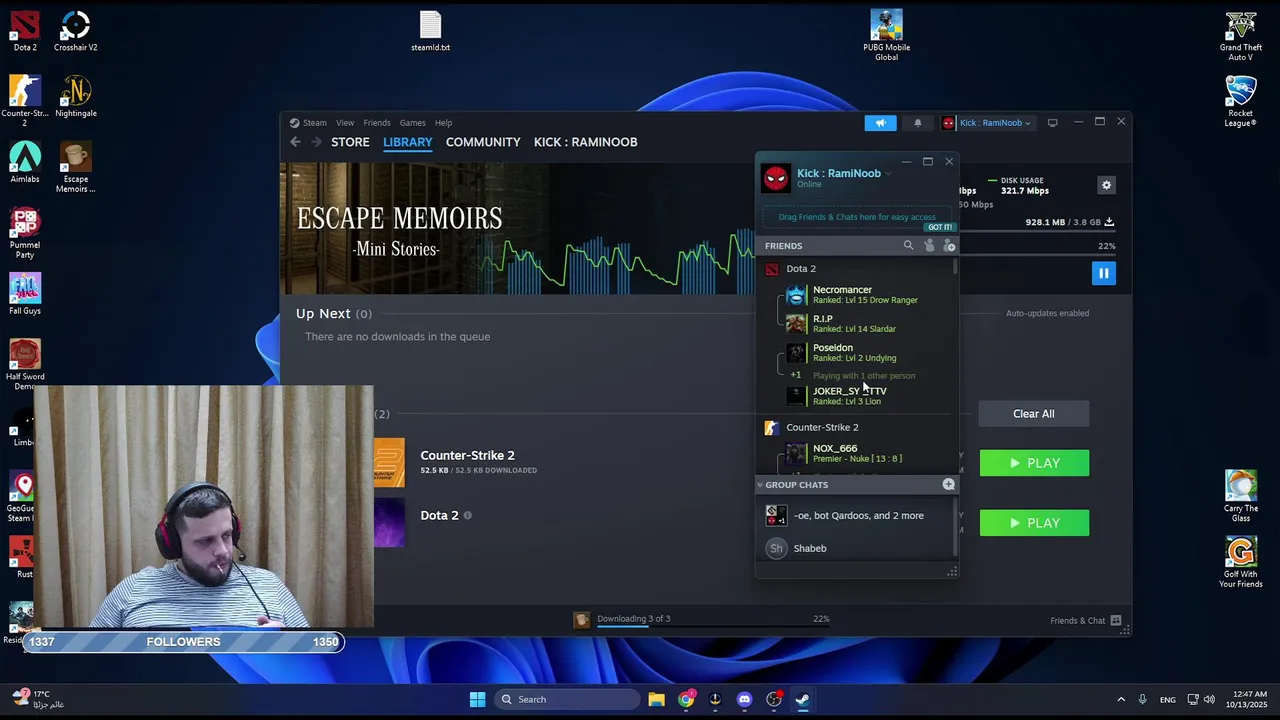The image size is (1280, 720).
Task: Open the Games menu
Action: point(413,123)
